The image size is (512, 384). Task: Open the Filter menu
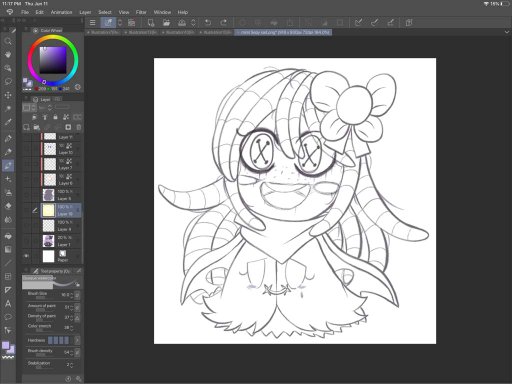pyautogui.click(x=141, y=12)
